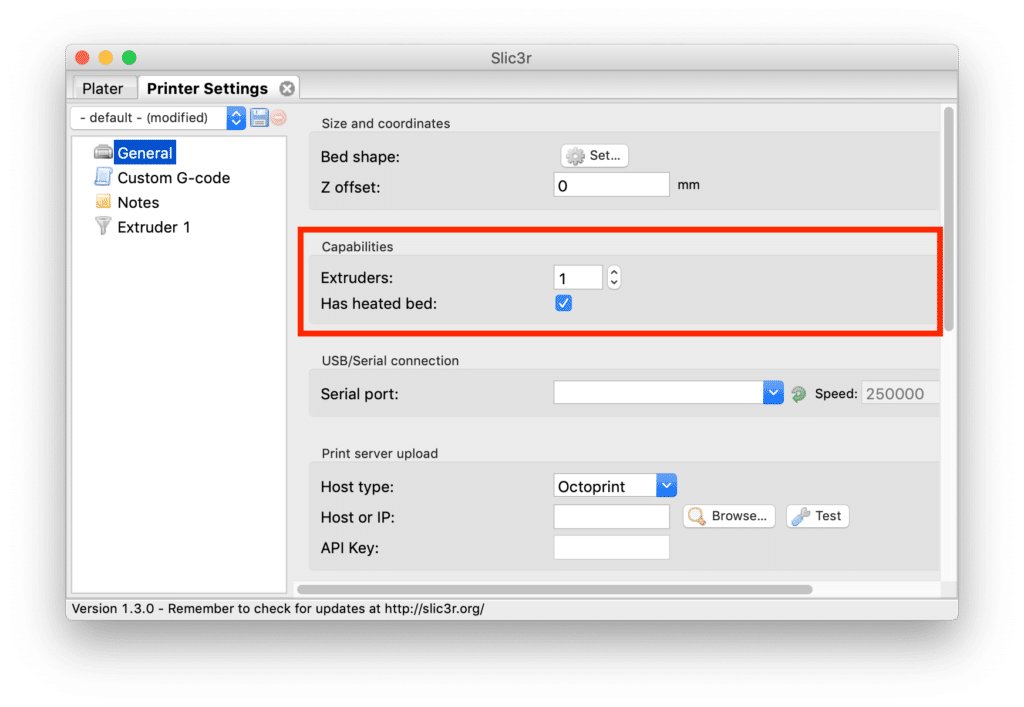The height and width of the screenshot is (707, 1024).
Task: Click the Bed shape Set button
Action: pos(594,156)
